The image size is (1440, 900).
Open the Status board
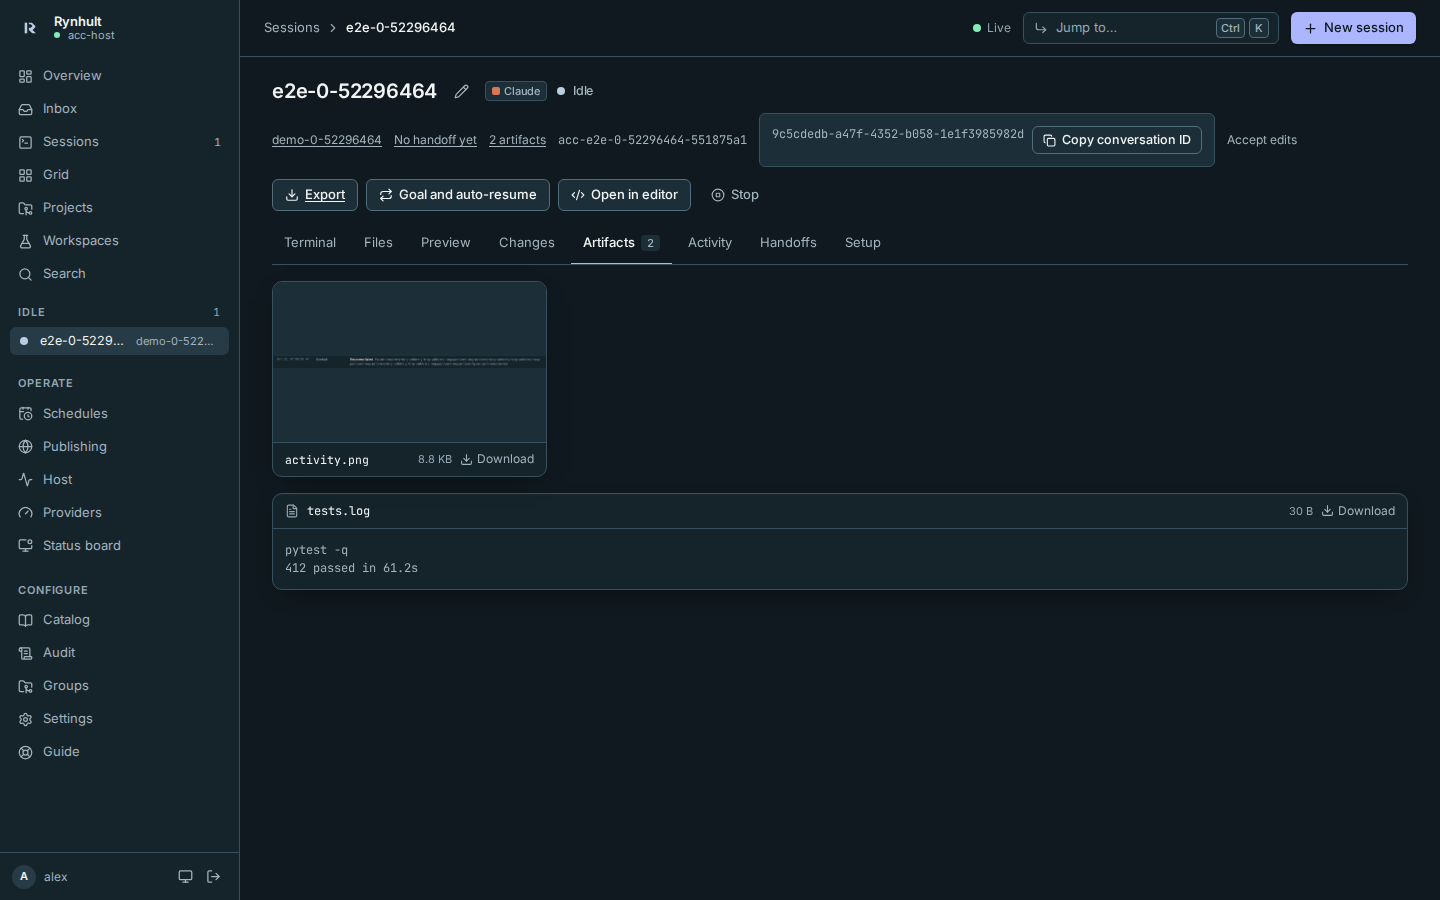click(119, 546)
